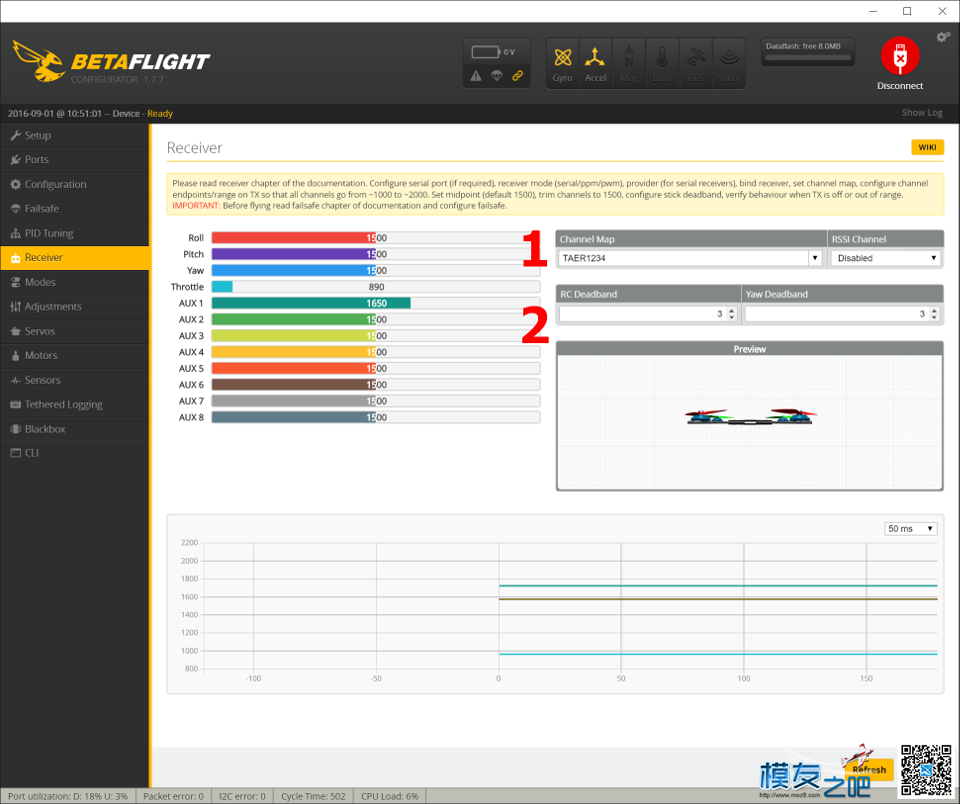This screenshot has width=960, height=804.
Task: Click the Dataflash free 8.0MB indicator
Action: pos(808,52)
